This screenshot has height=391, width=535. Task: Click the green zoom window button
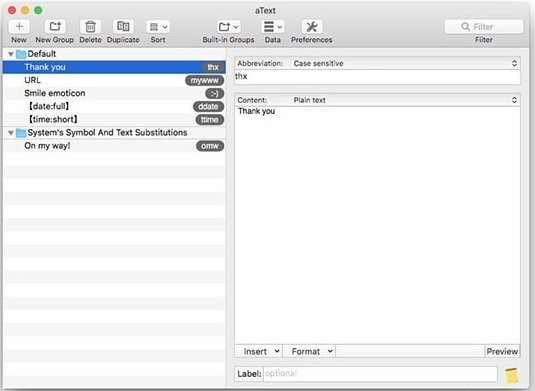point(38,10)
